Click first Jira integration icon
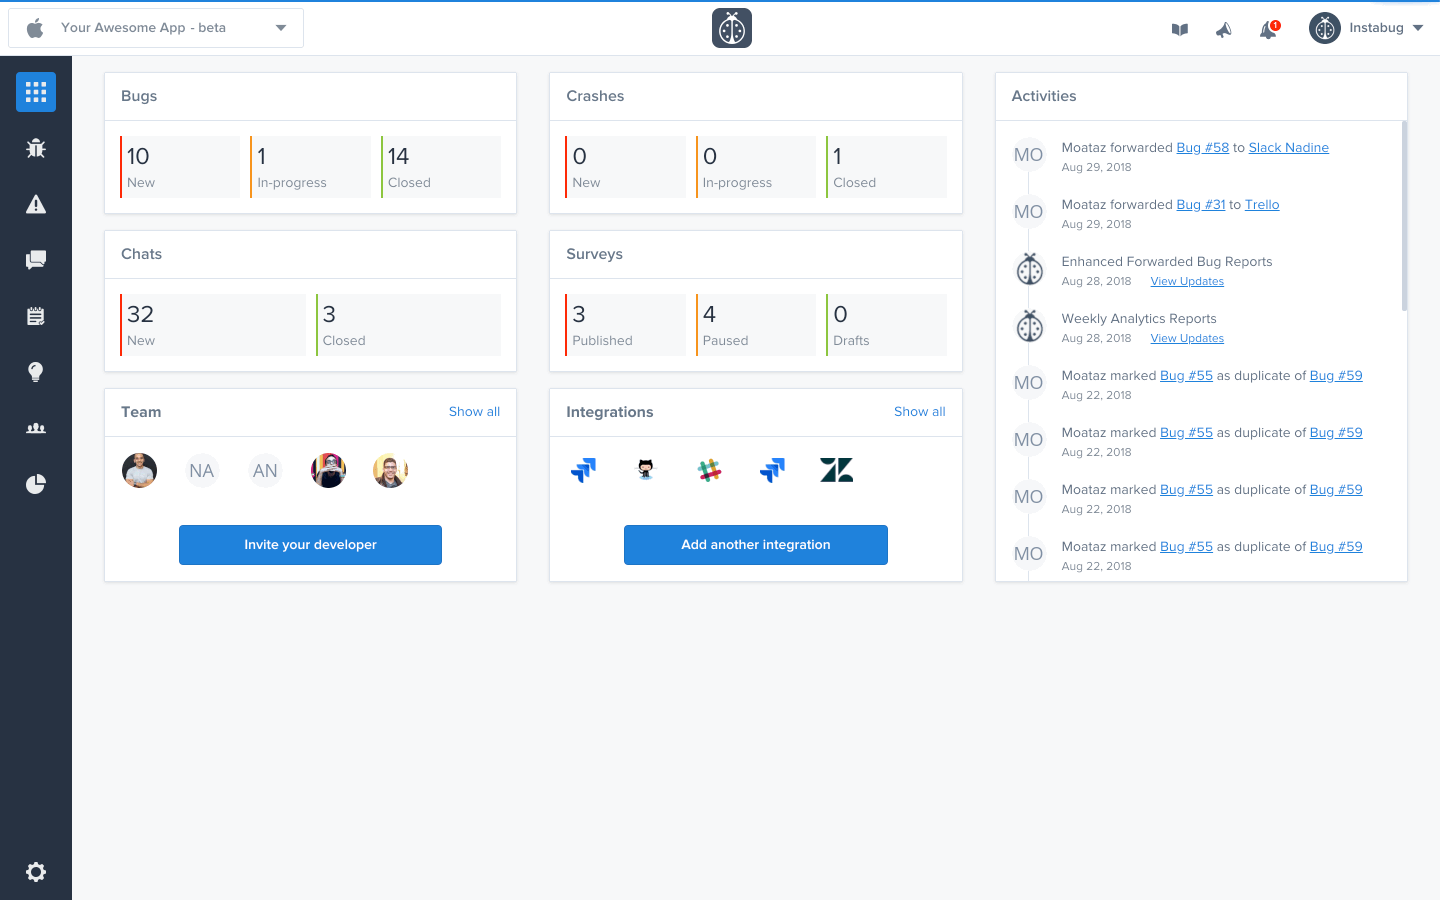This screenshot has width=1440, height=900. [583, 470]
